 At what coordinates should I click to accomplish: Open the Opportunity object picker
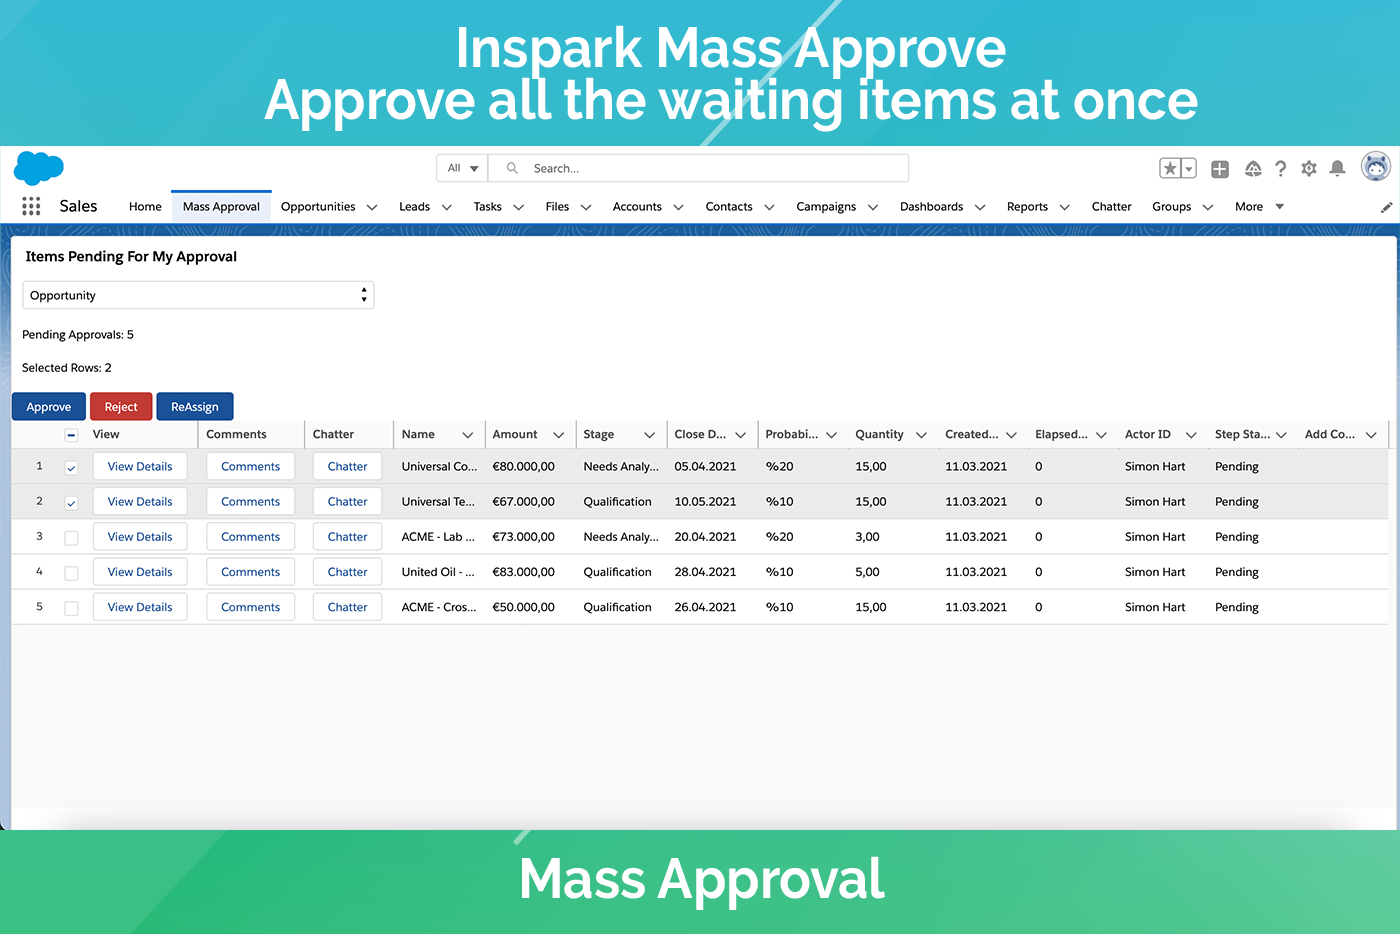pyautogui.click(x=198, y=295)
